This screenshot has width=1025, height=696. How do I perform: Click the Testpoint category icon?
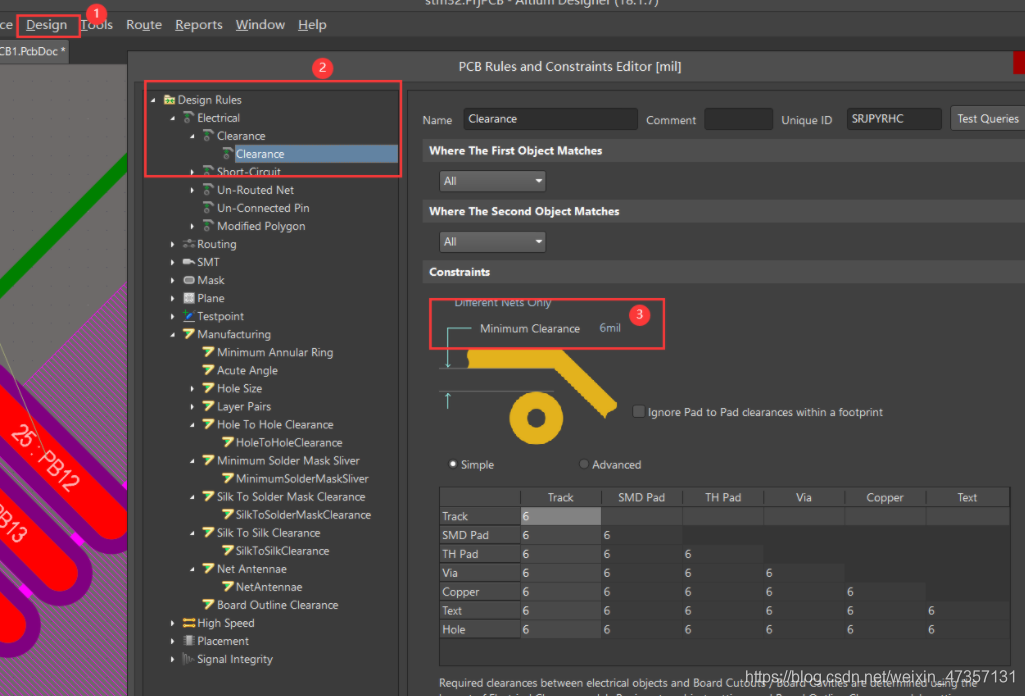pos(189,316)
